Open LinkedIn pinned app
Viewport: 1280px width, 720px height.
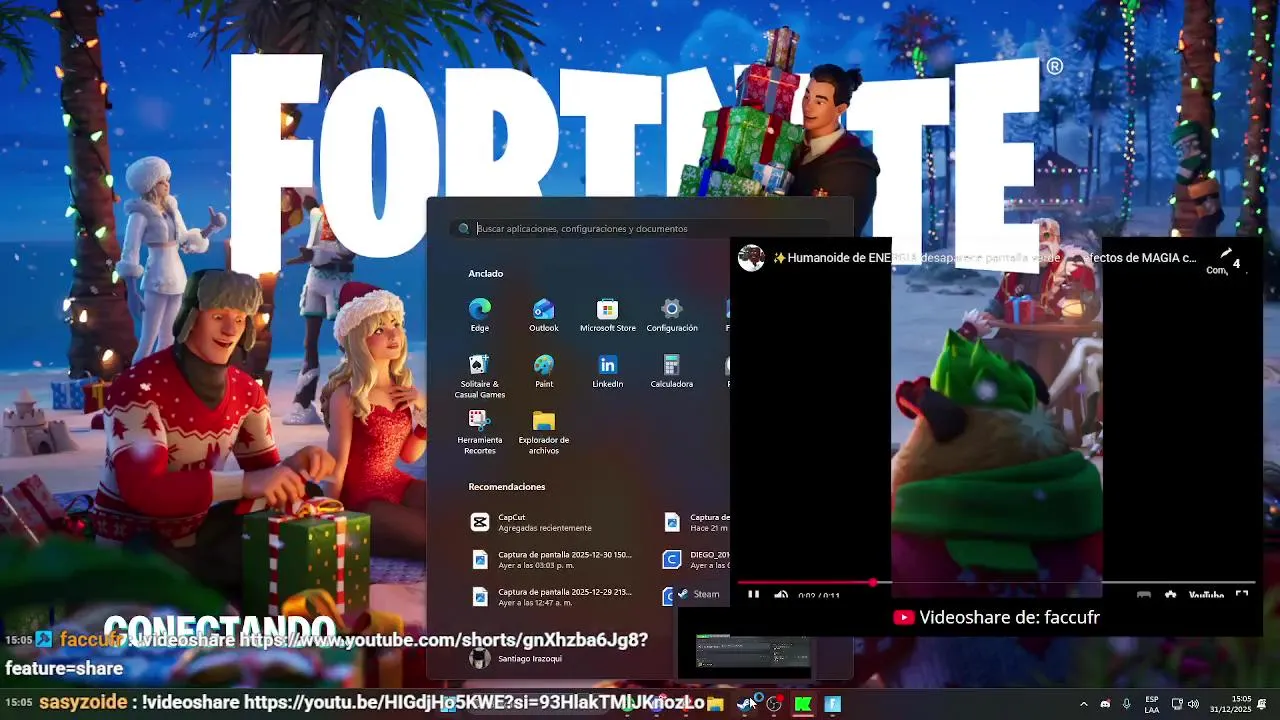(608, 371)
